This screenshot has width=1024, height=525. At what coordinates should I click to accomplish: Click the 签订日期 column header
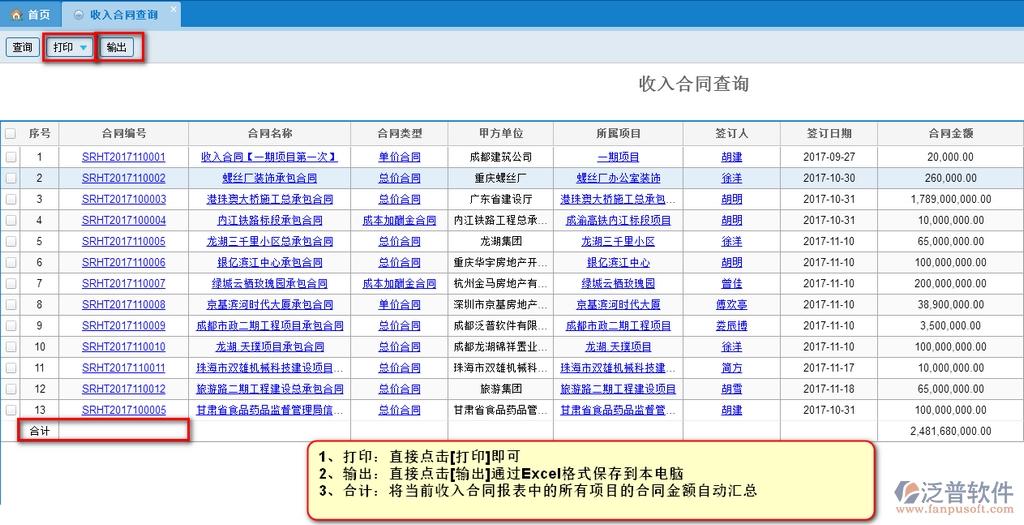click(x=829, y=133)
